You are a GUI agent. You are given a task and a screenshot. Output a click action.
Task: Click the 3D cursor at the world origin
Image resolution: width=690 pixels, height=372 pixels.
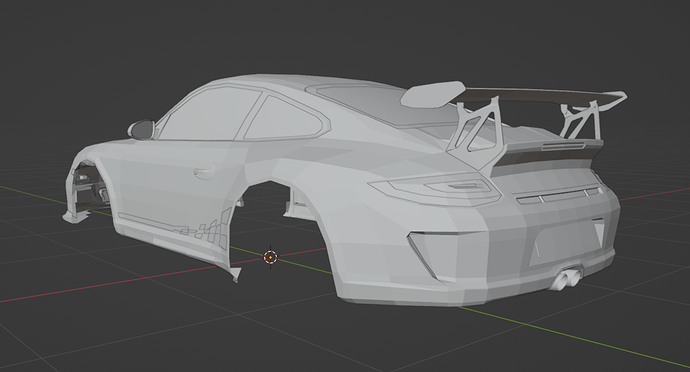point(270,257)
